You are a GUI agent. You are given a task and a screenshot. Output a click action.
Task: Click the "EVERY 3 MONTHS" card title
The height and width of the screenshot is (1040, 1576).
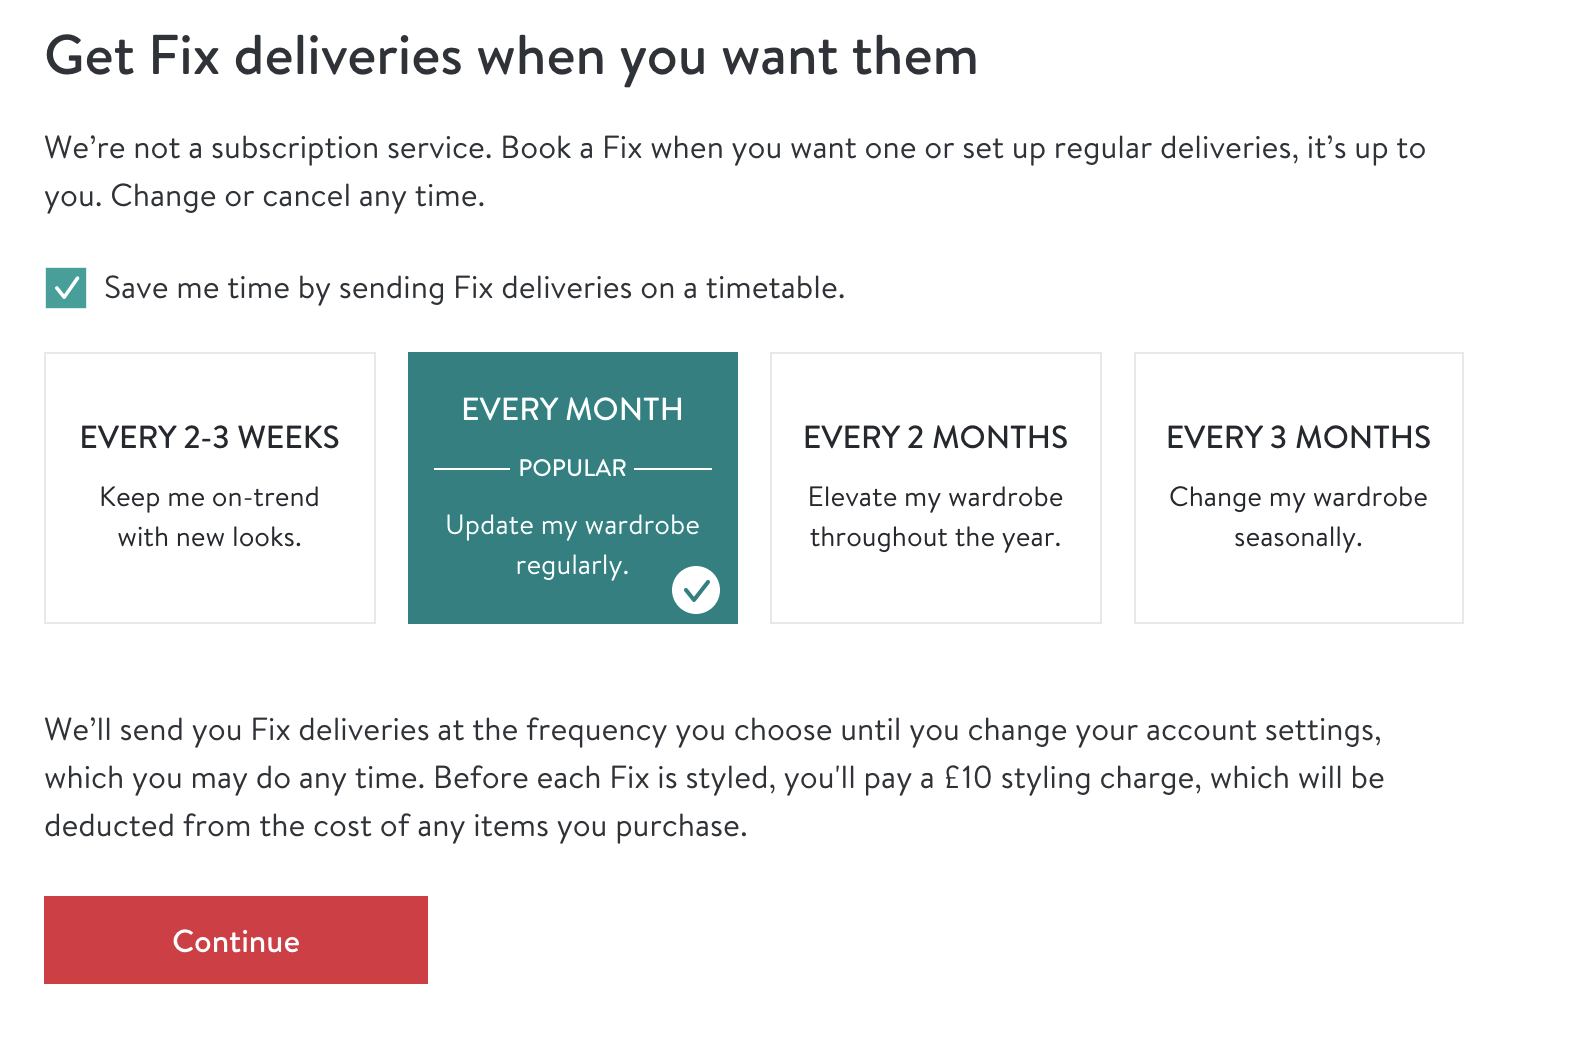click(1298, 437)
